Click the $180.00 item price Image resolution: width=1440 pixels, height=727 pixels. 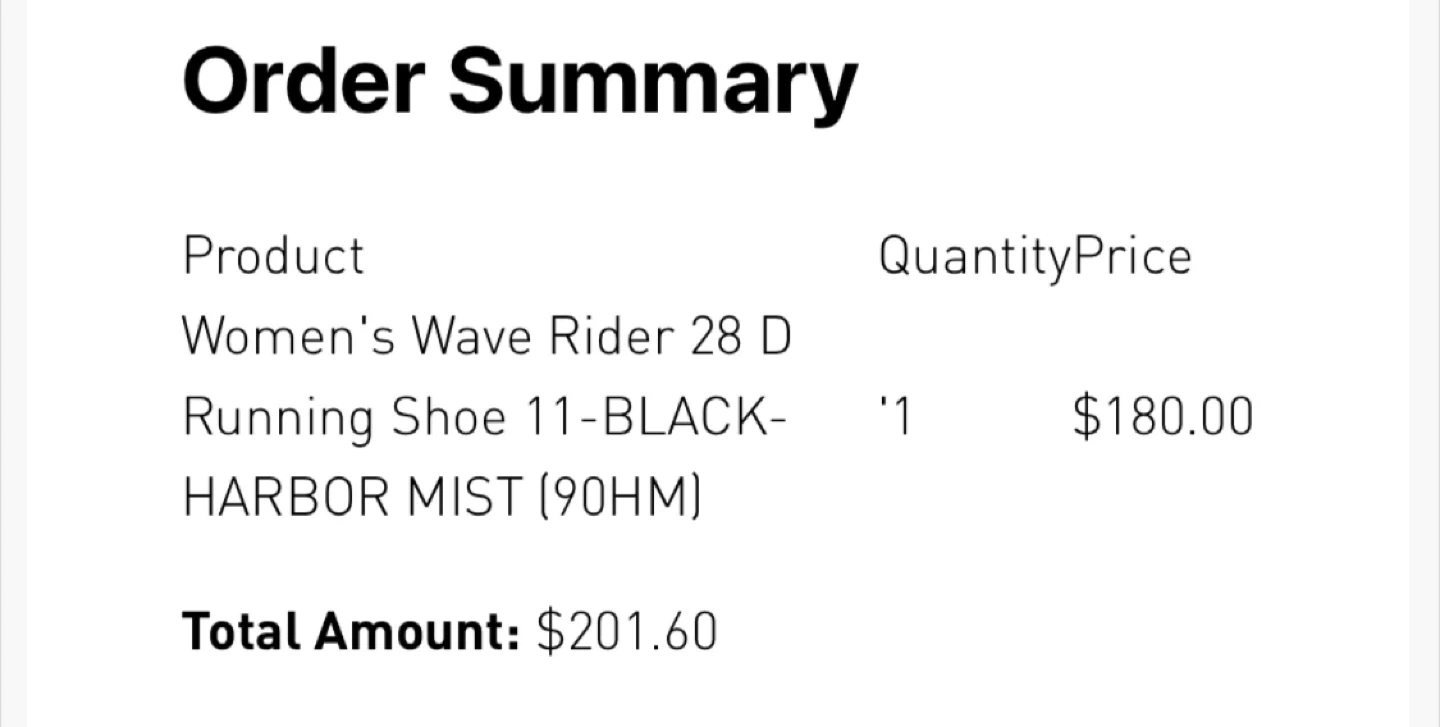point(1162,417)
